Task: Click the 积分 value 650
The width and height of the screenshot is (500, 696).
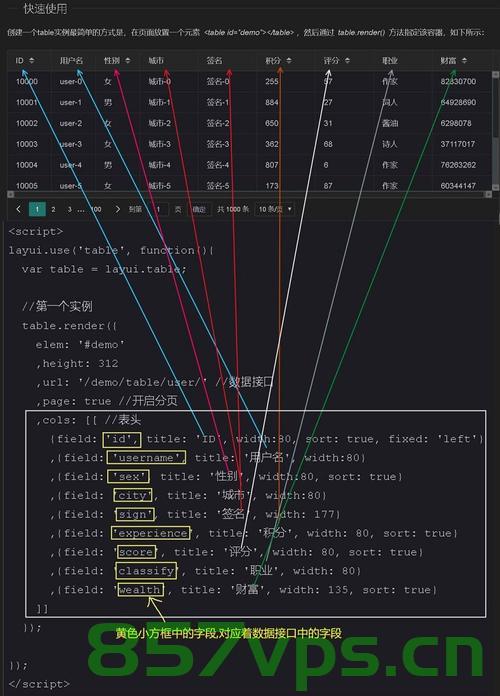Action: (272, 123)
